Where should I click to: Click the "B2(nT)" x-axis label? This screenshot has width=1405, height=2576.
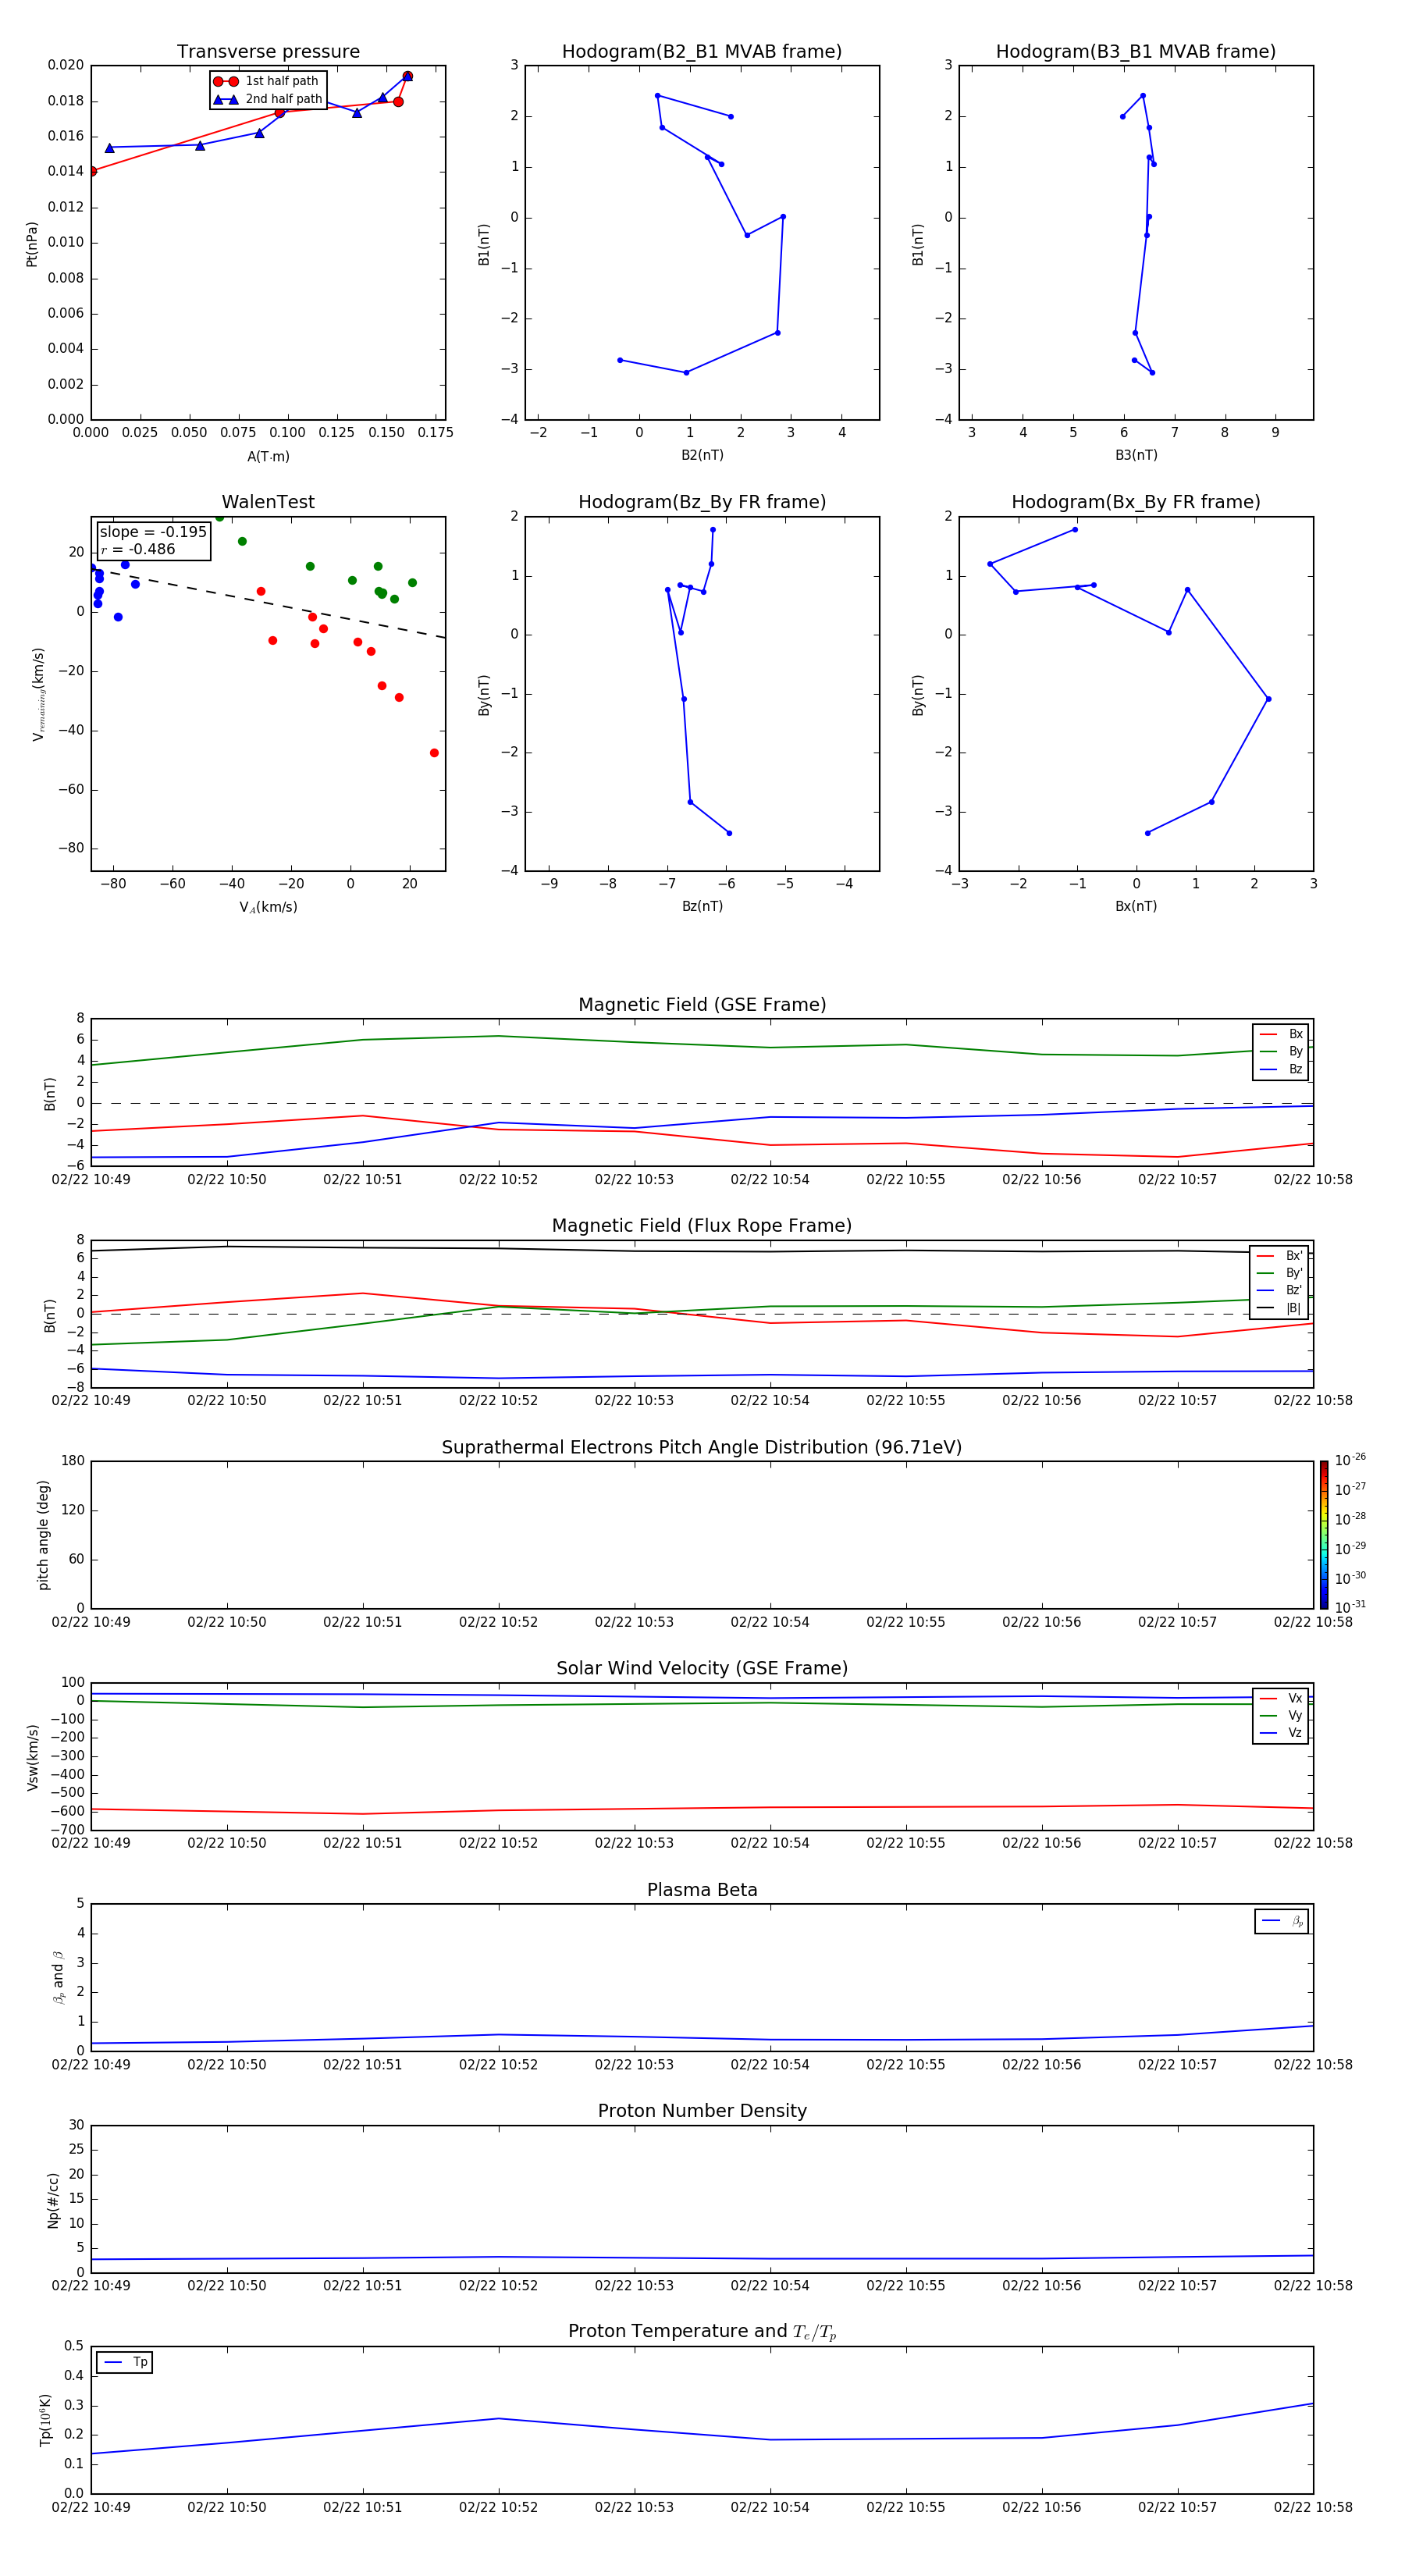[x=702, y=455]
